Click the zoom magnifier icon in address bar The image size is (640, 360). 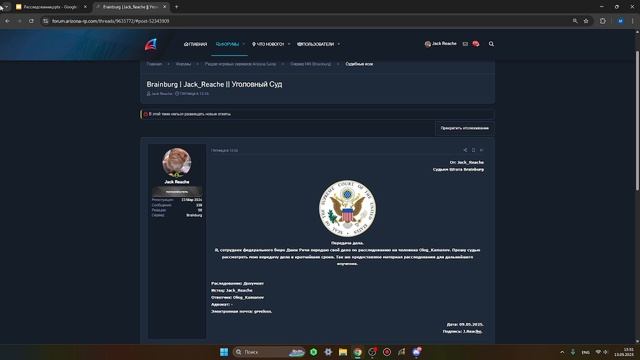coord(575,21)
